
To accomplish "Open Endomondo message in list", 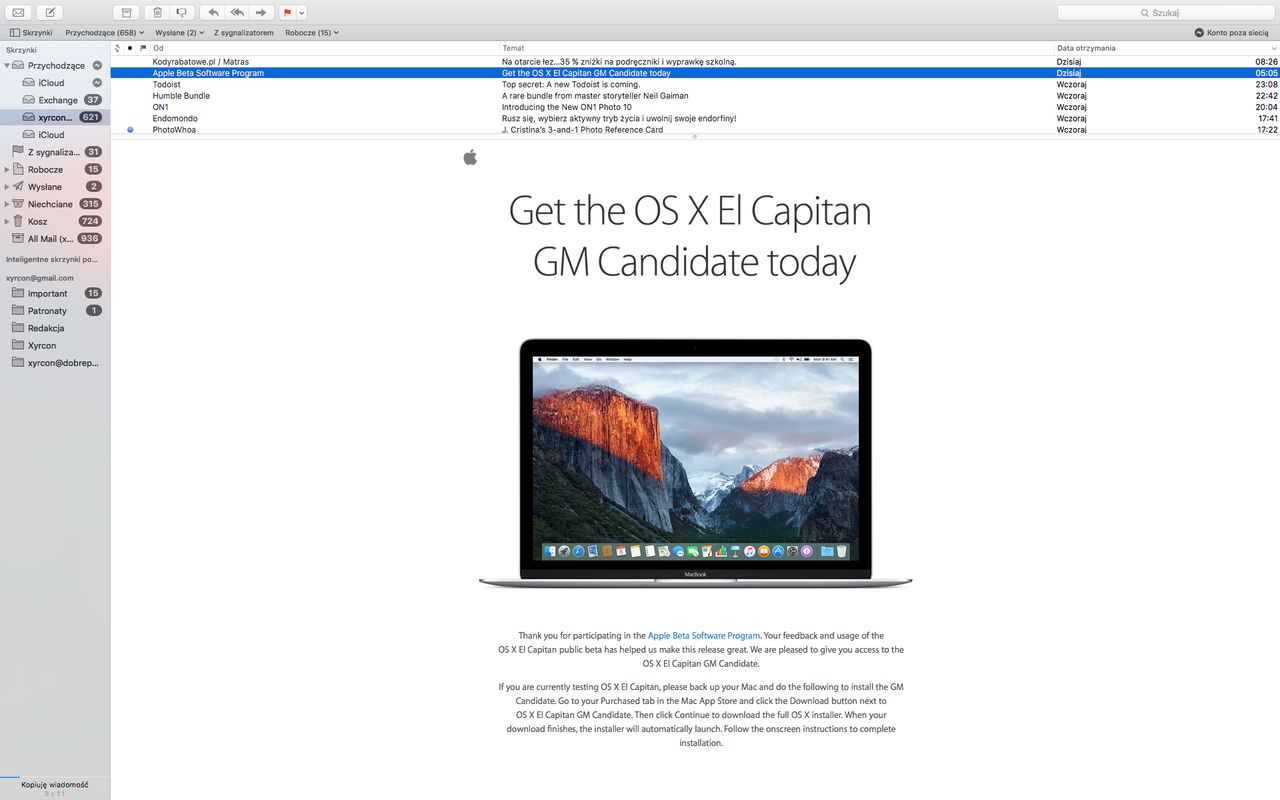I will tap(695, 118).
